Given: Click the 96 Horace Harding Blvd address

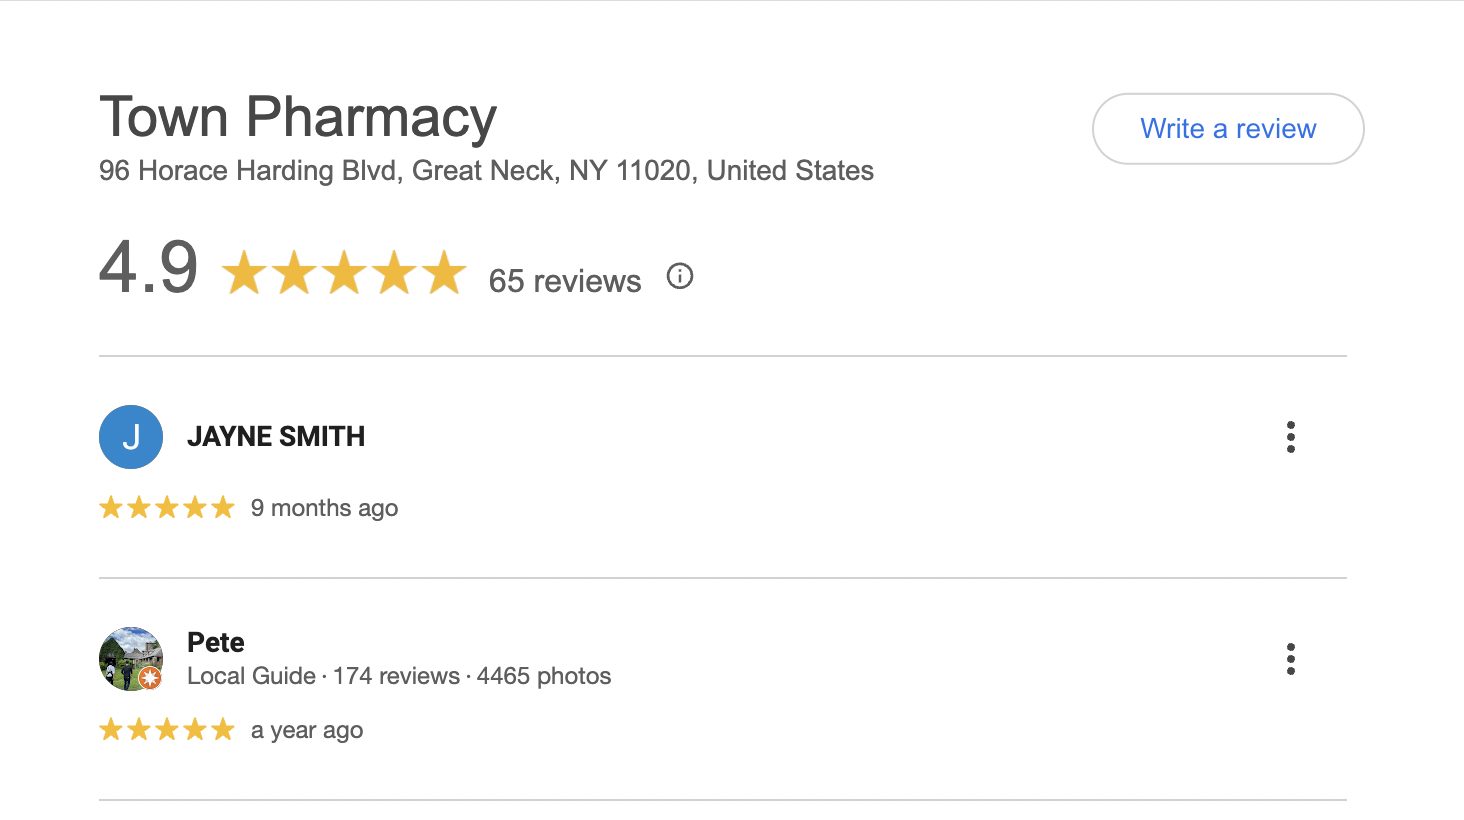Looking at the screenshot, I should tap(486, 171).
